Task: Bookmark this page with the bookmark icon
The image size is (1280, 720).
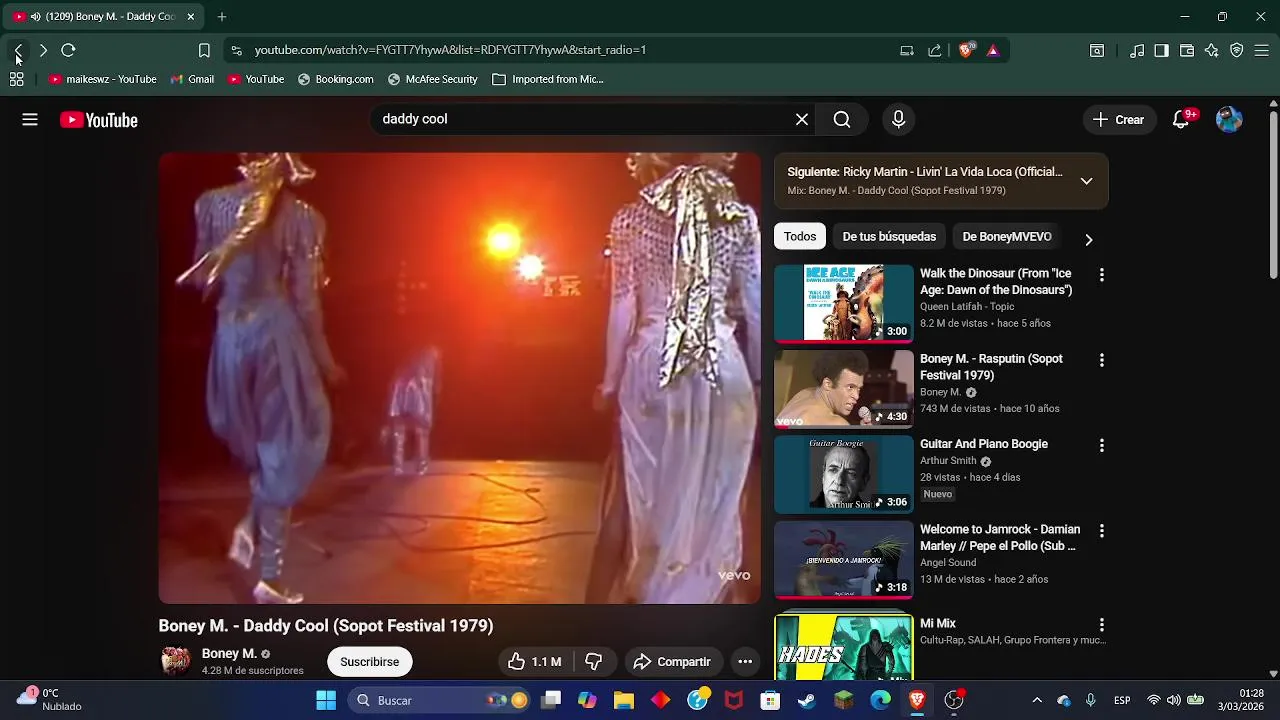Action: click(x=204, y=50)
